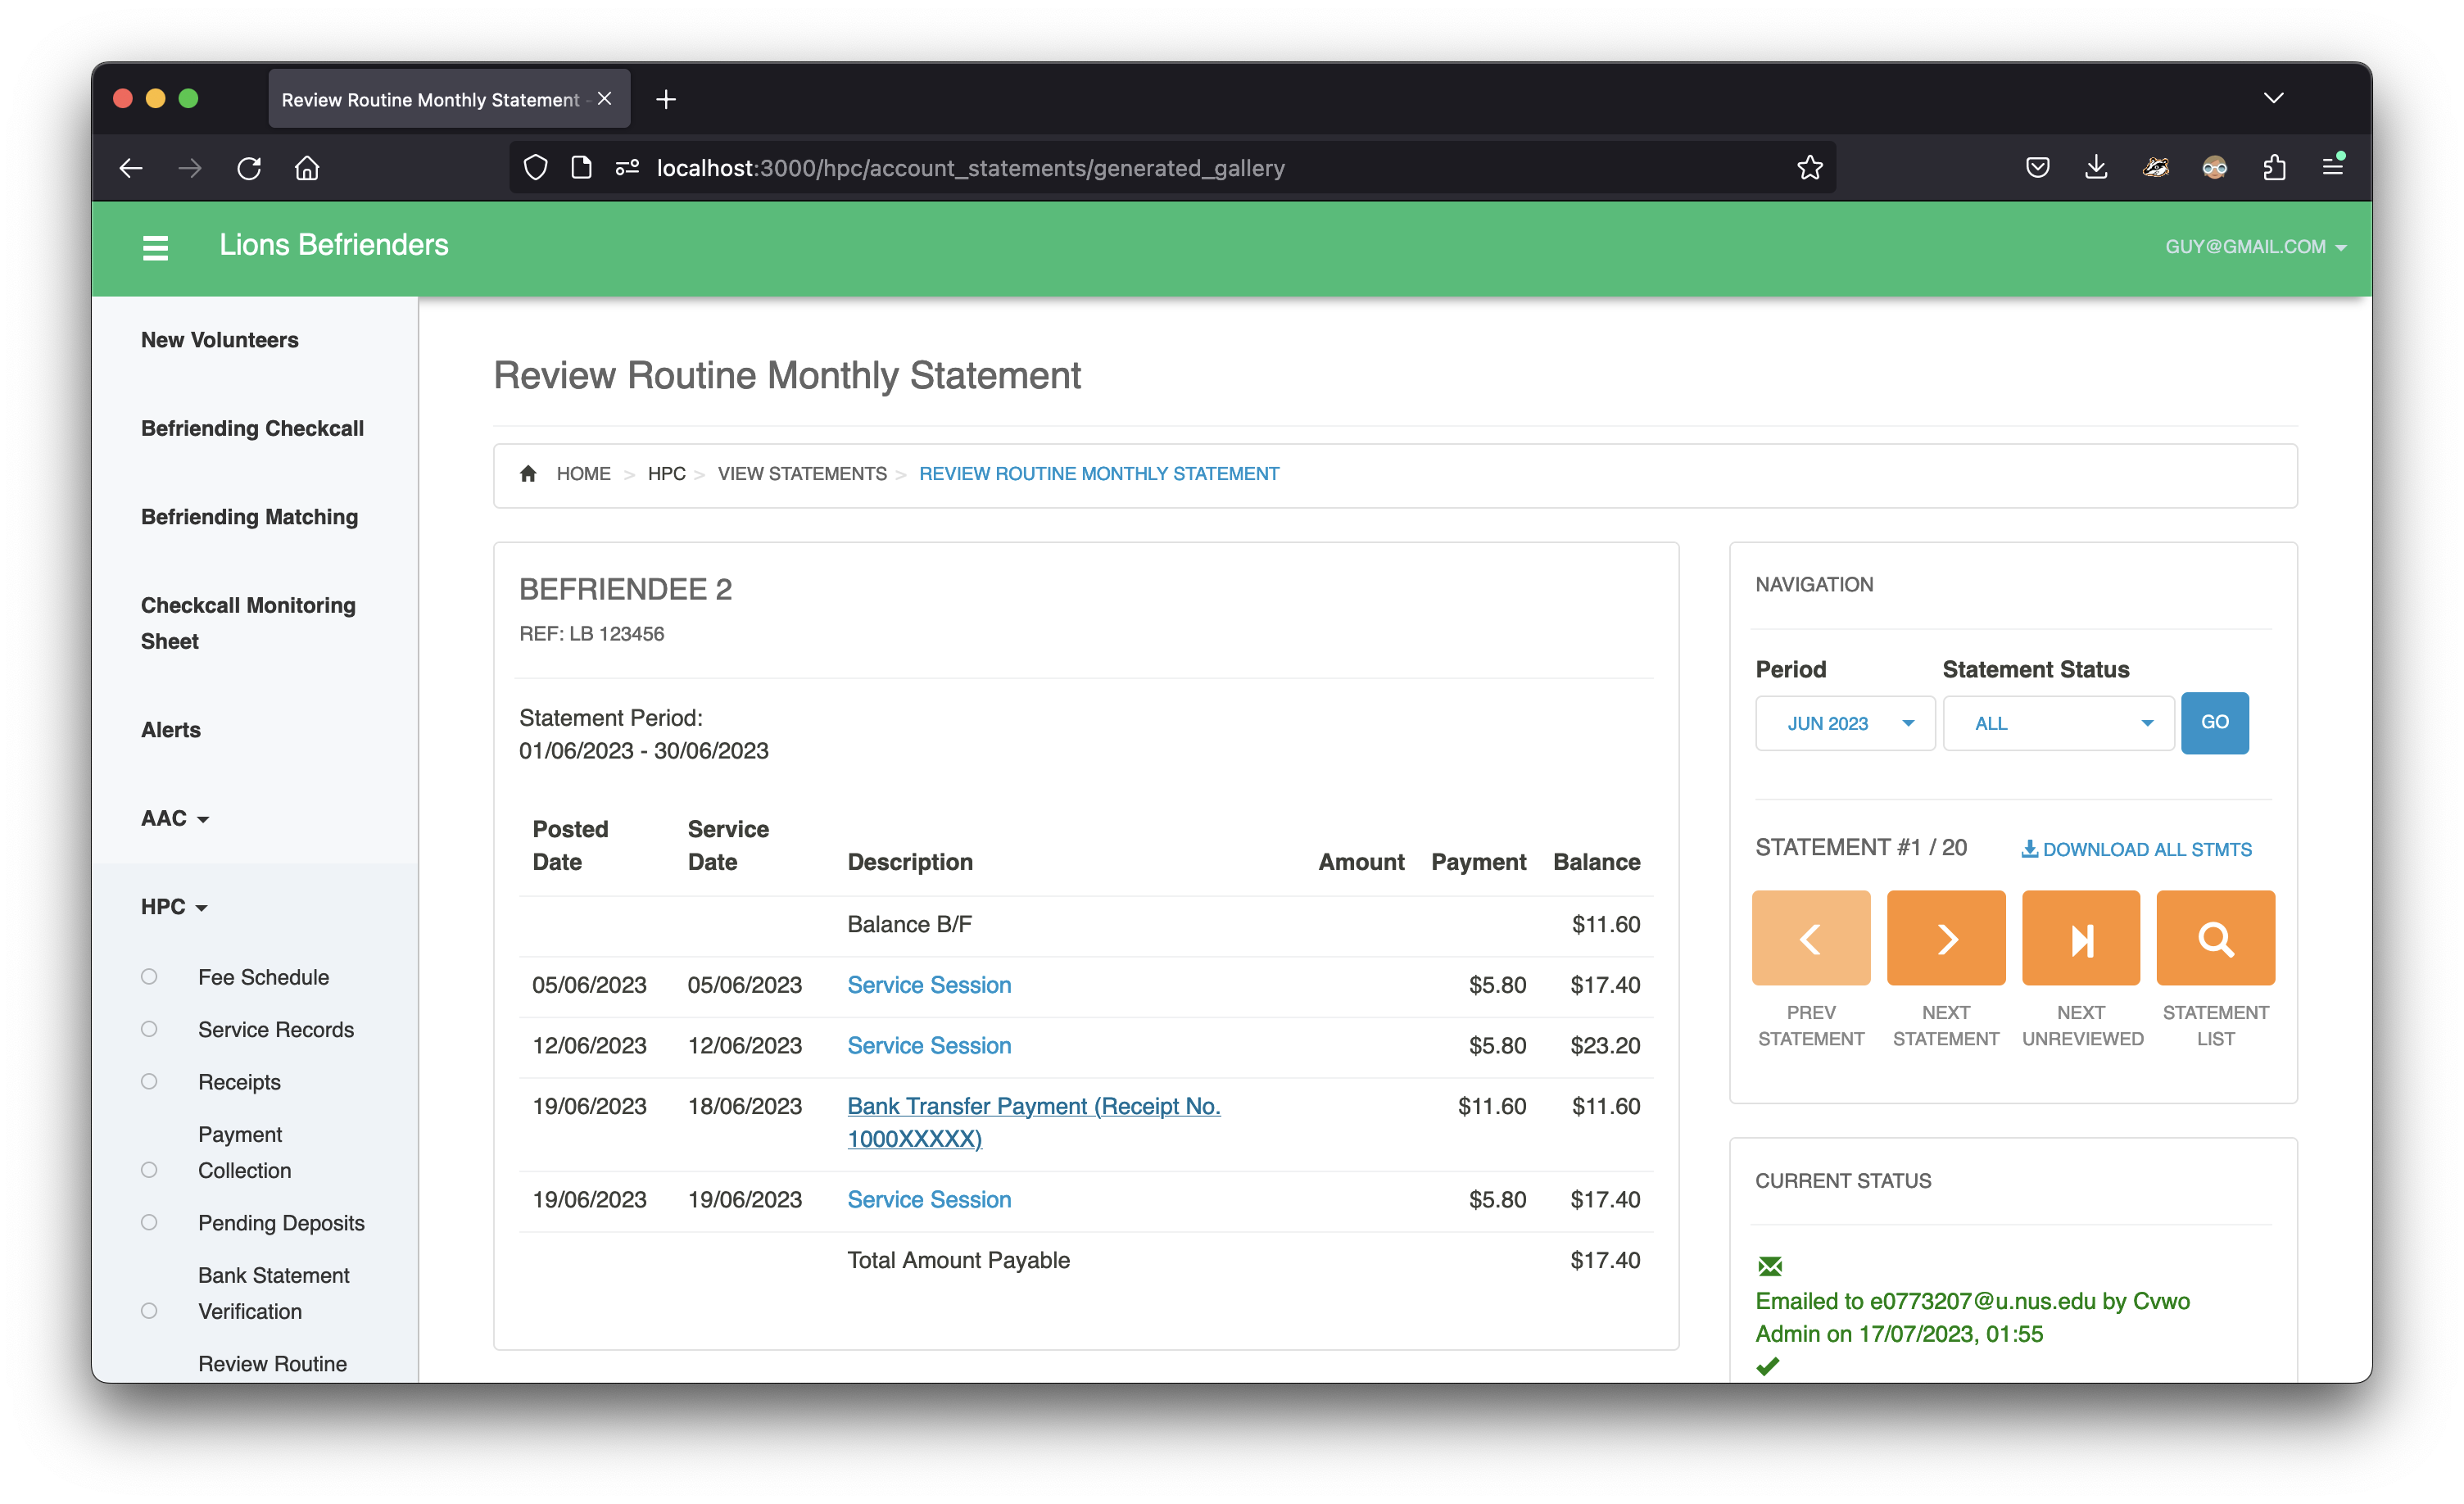Open Service Session link dated 19/06/2023

(x=929, y=1199)
